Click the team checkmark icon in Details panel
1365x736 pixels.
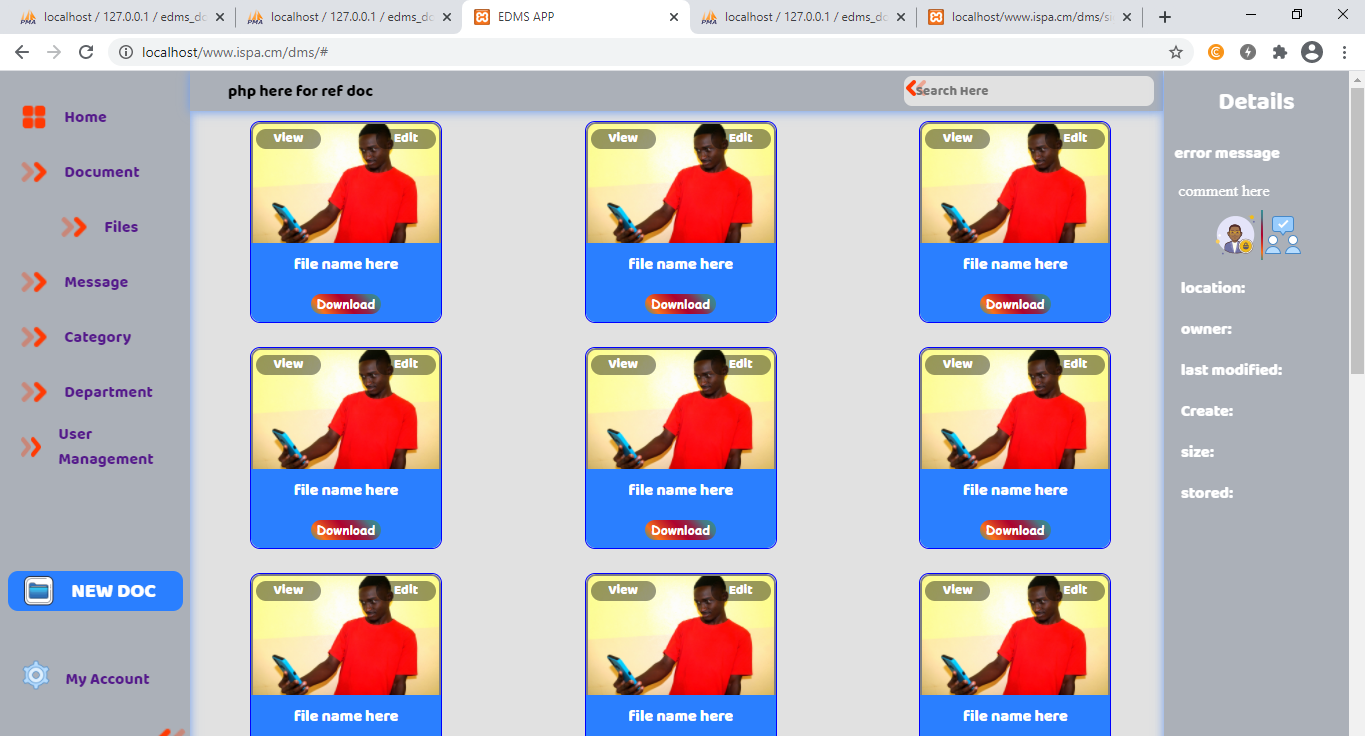[x=1283, y=235]
